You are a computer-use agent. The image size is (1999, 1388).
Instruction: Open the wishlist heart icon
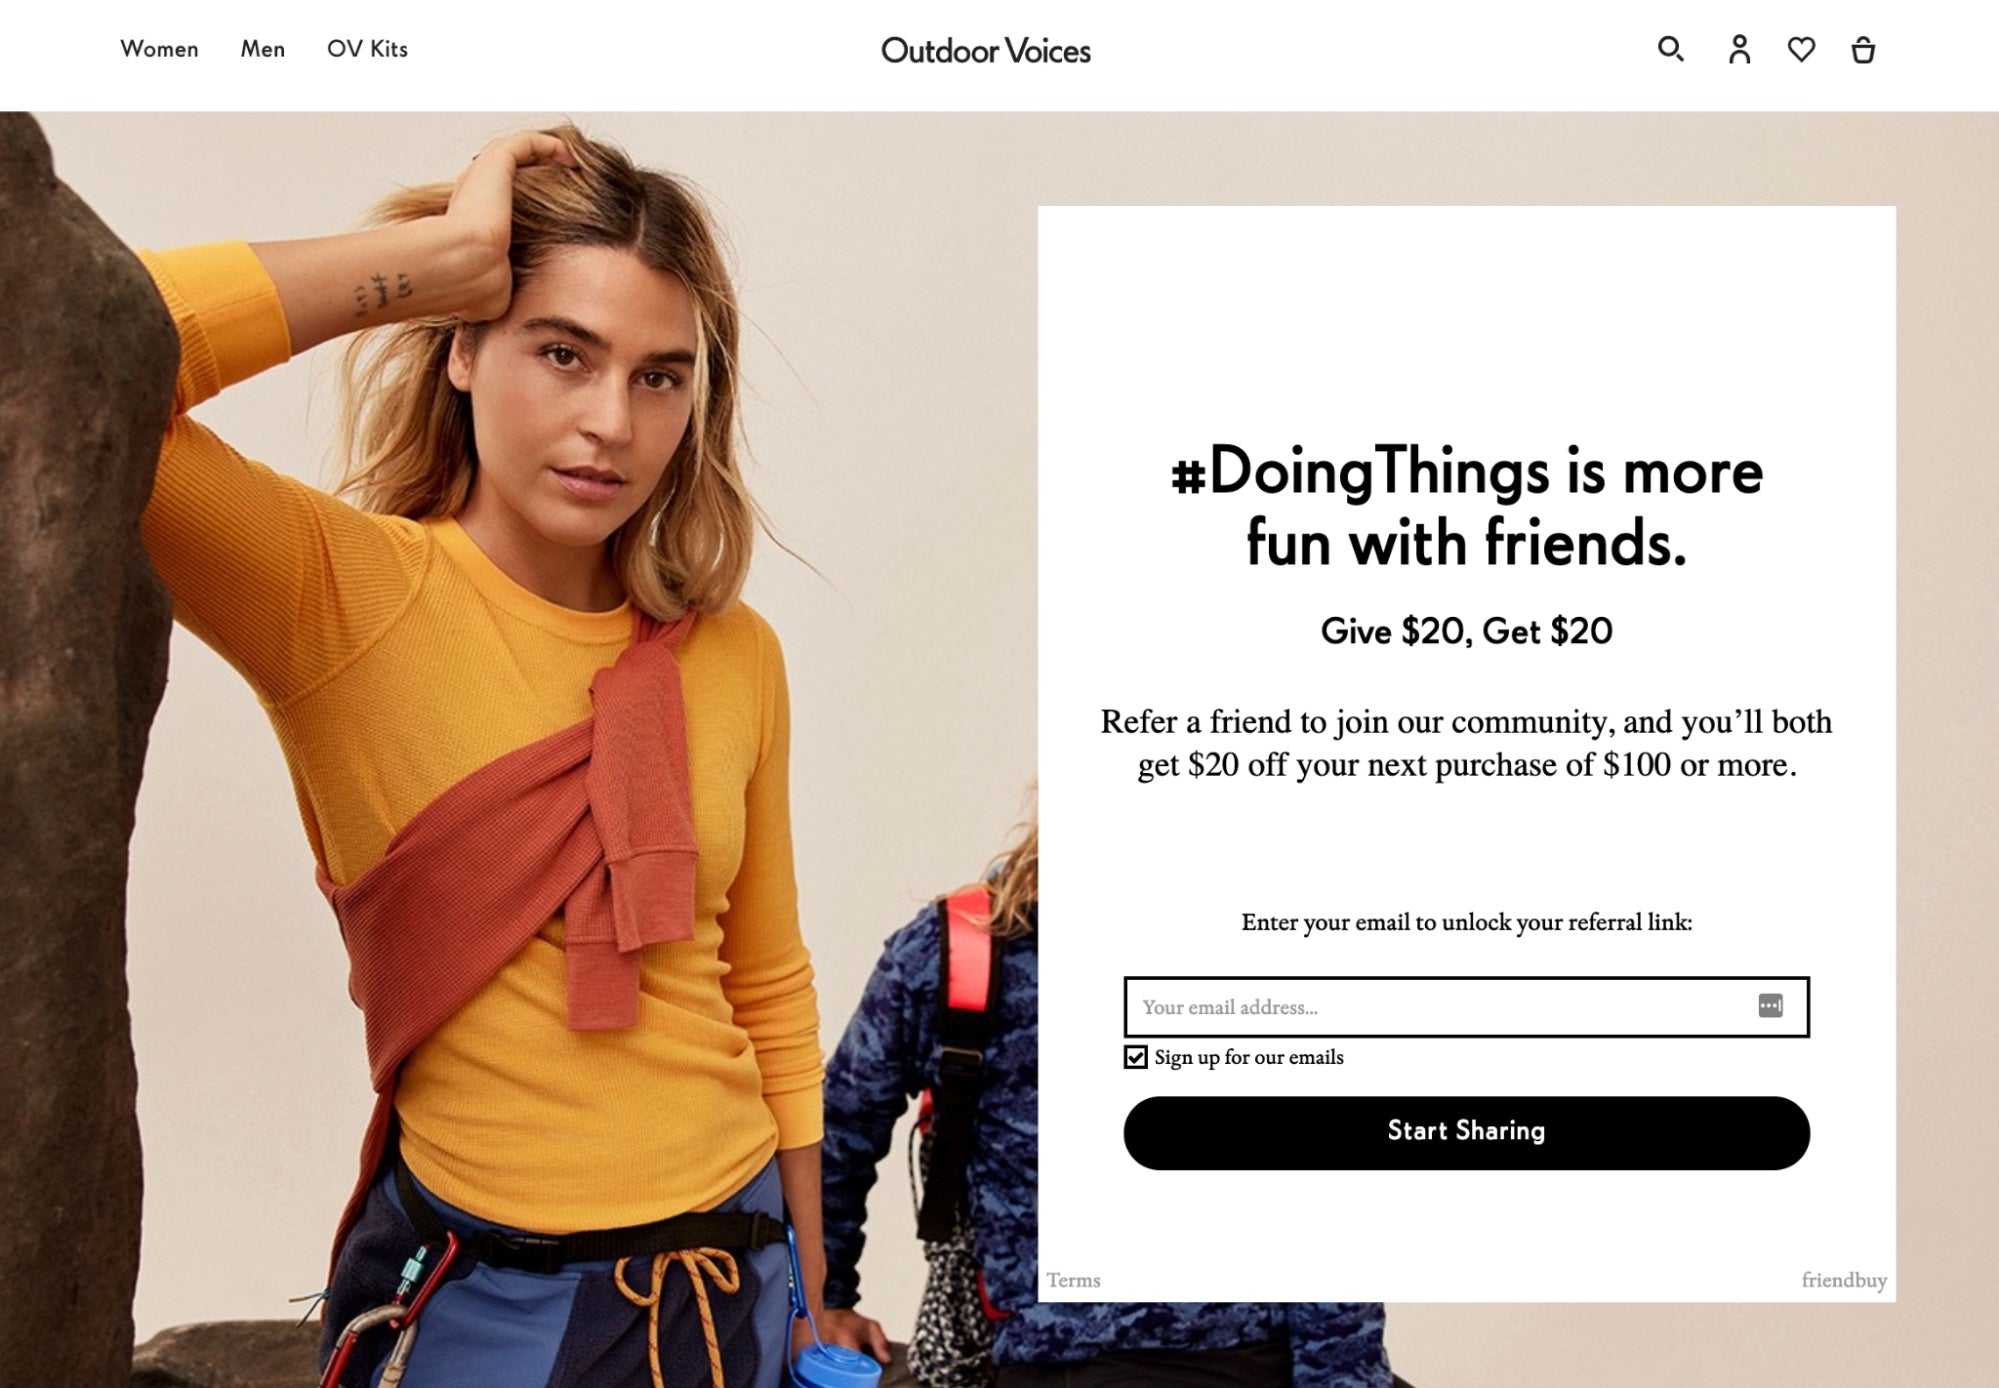tap(1801, 49)
